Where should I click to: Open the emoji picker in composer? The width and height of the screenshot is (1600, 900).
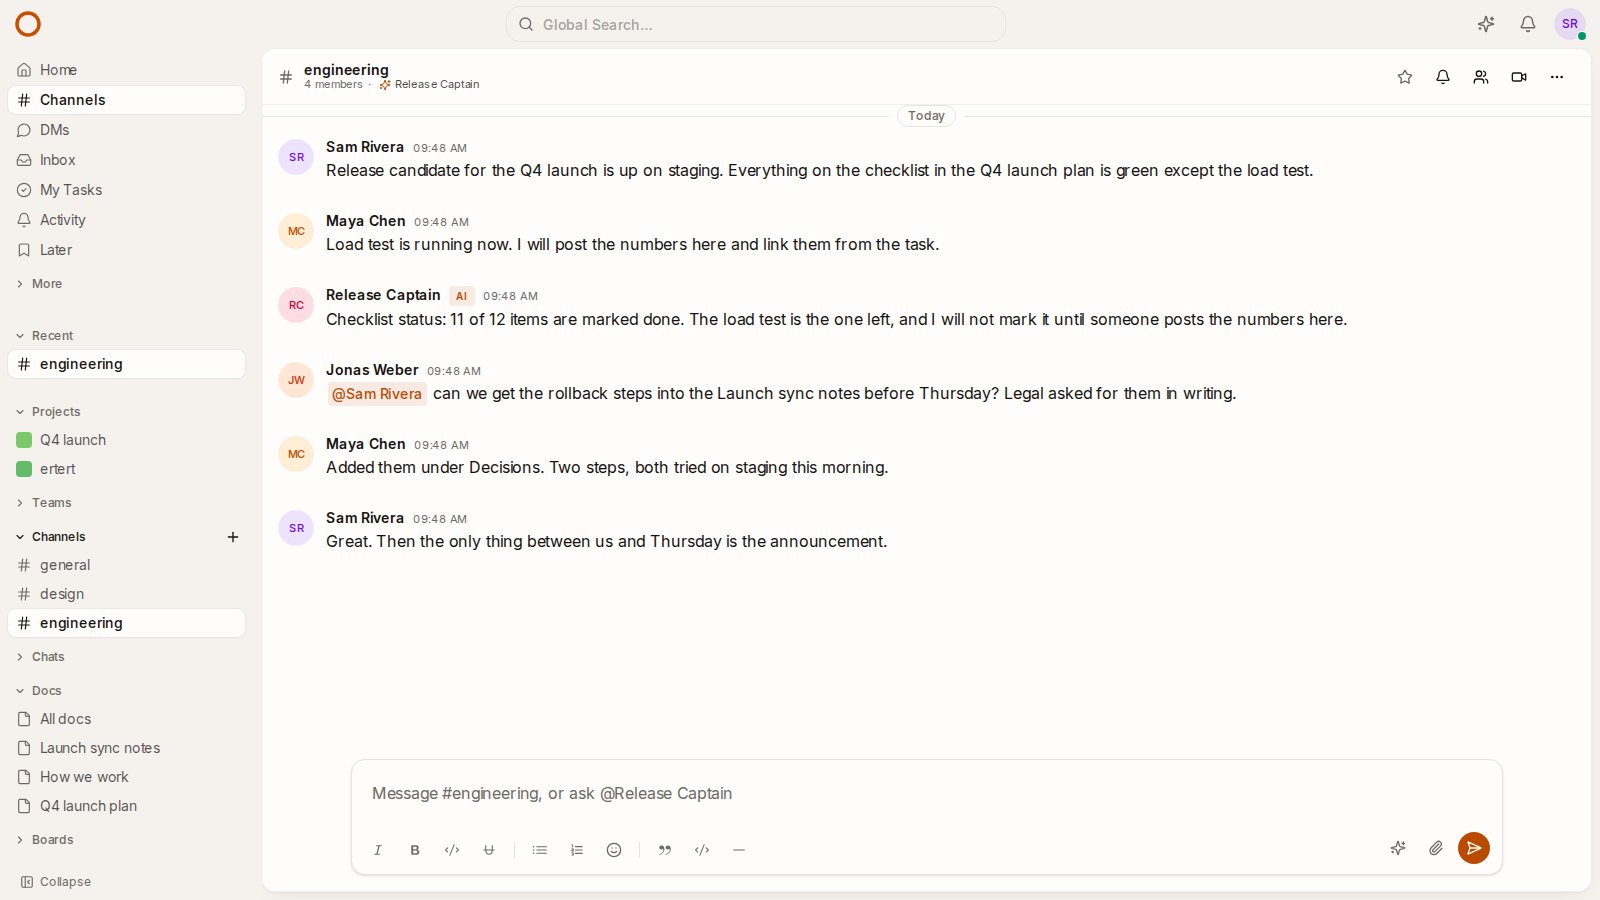(x=614, y=850)
